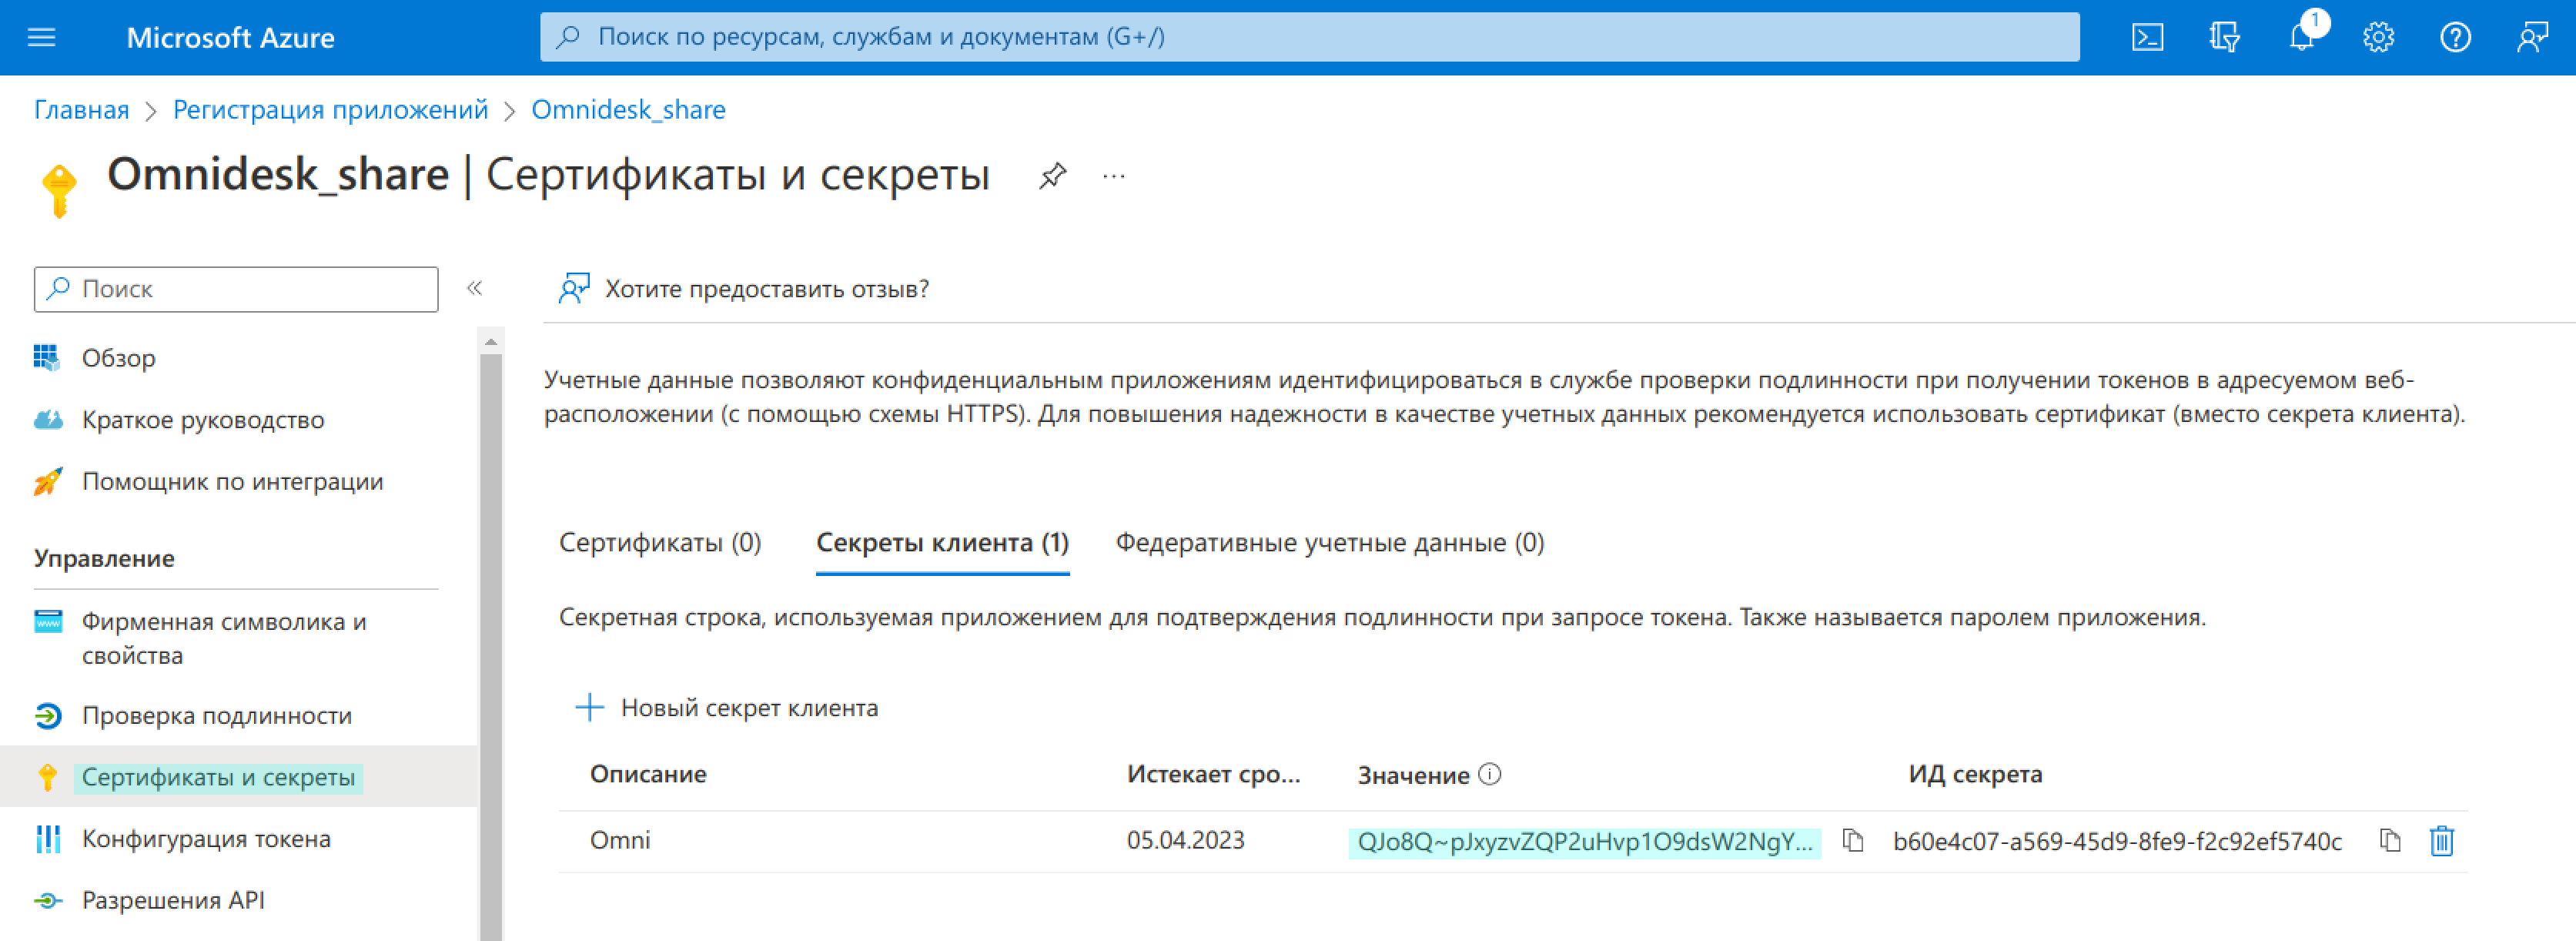Screen dimensions: 2576x941
Task: Open the feedback icon in top bar
Action: point(2532,38)
